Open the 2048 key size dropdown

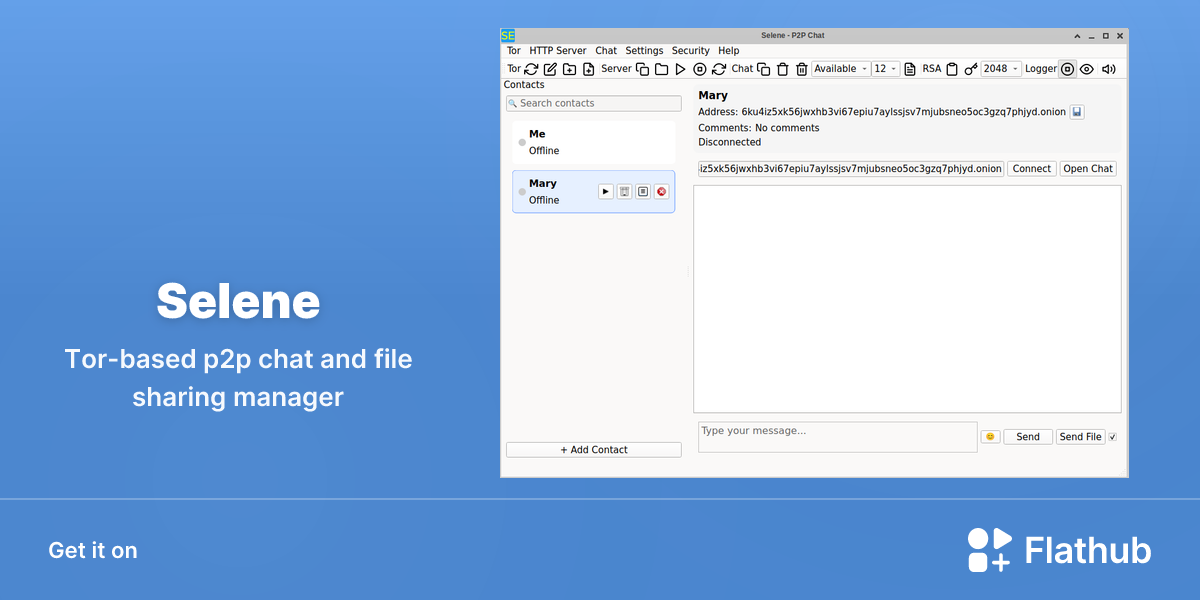point(1001,69)
